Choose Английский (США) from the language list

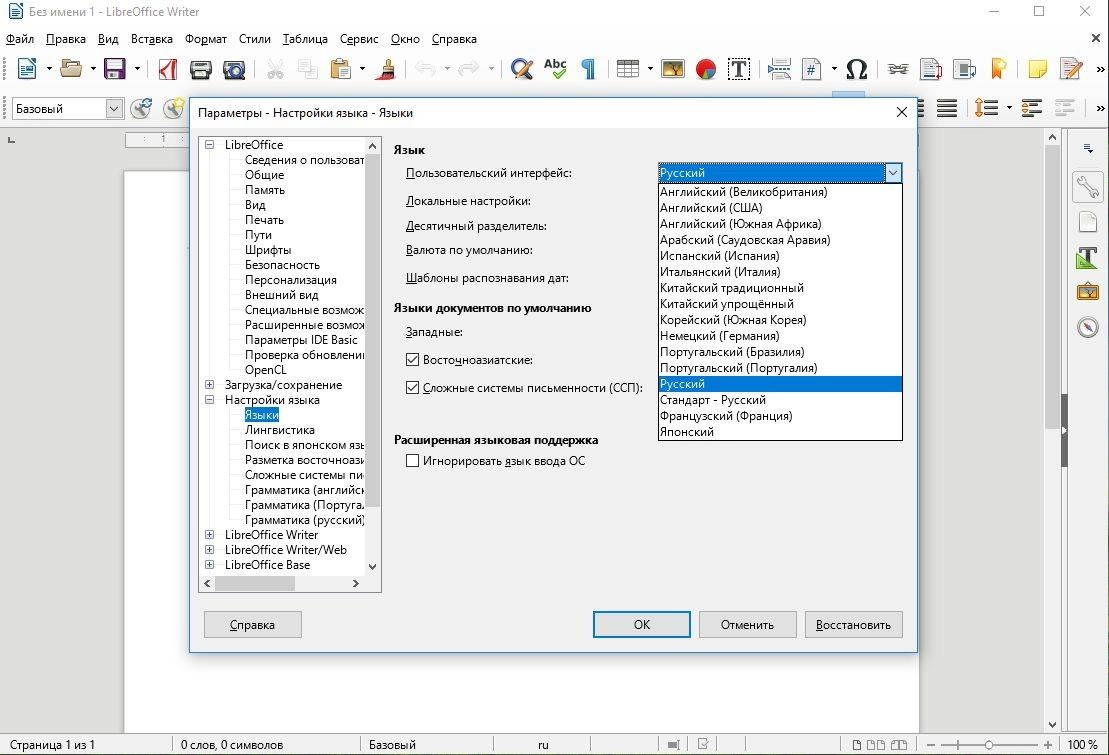click(780, 208)
